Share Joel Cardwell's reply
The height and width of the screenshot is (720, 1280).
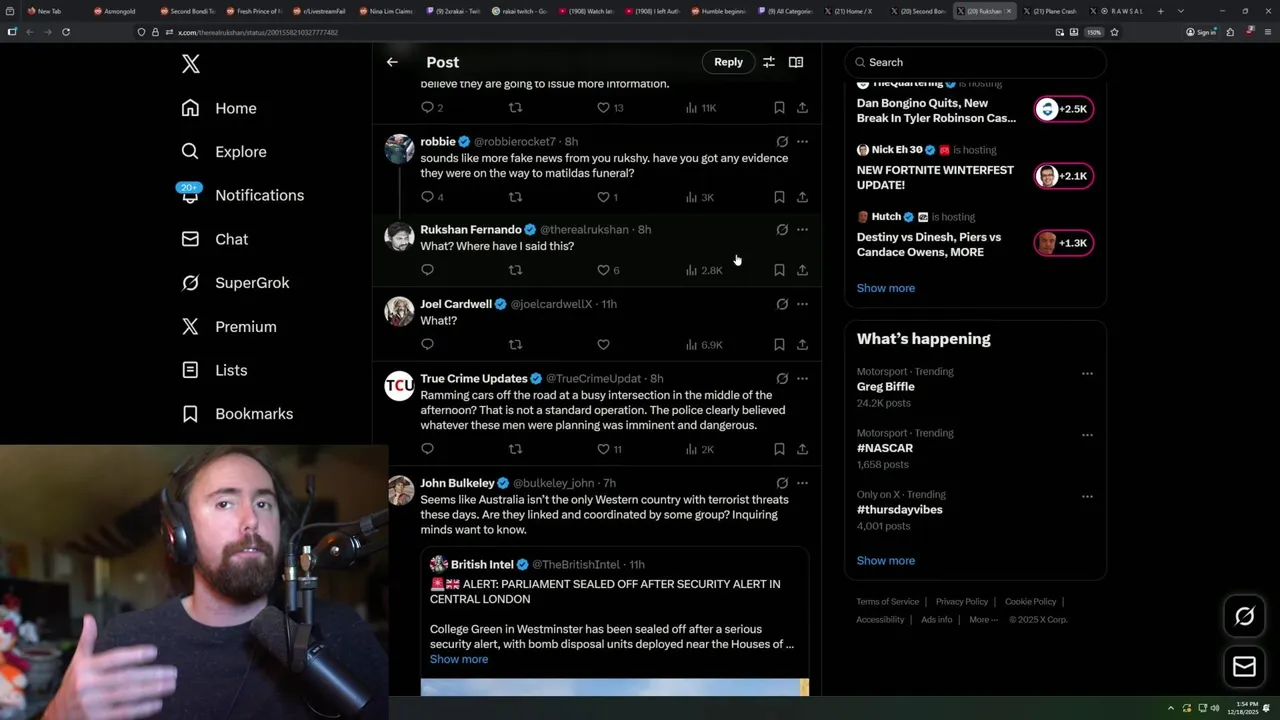pyautogui.click(x=802, y=345)
